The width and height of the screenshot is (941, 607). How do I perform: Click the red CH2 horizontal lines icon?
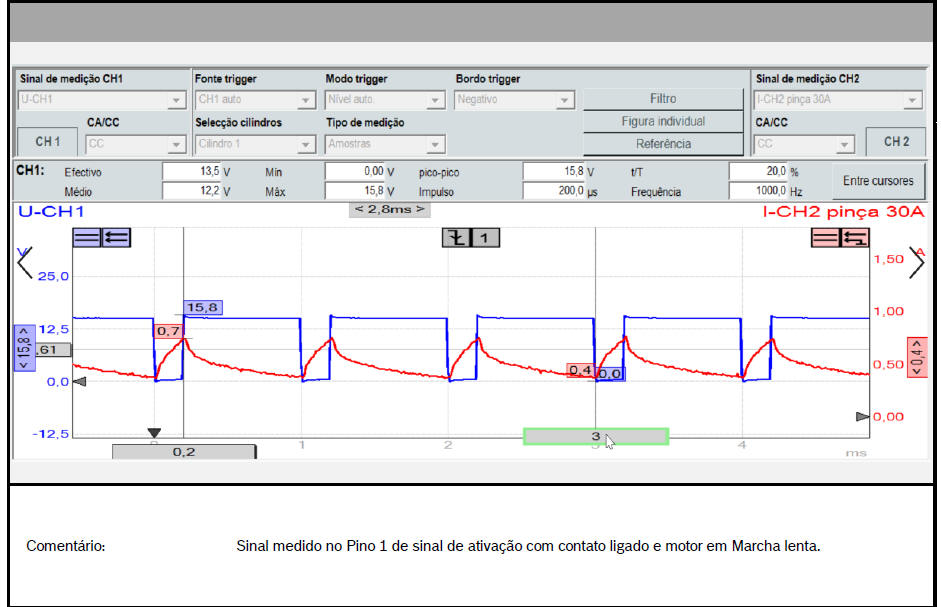(825, 237)
